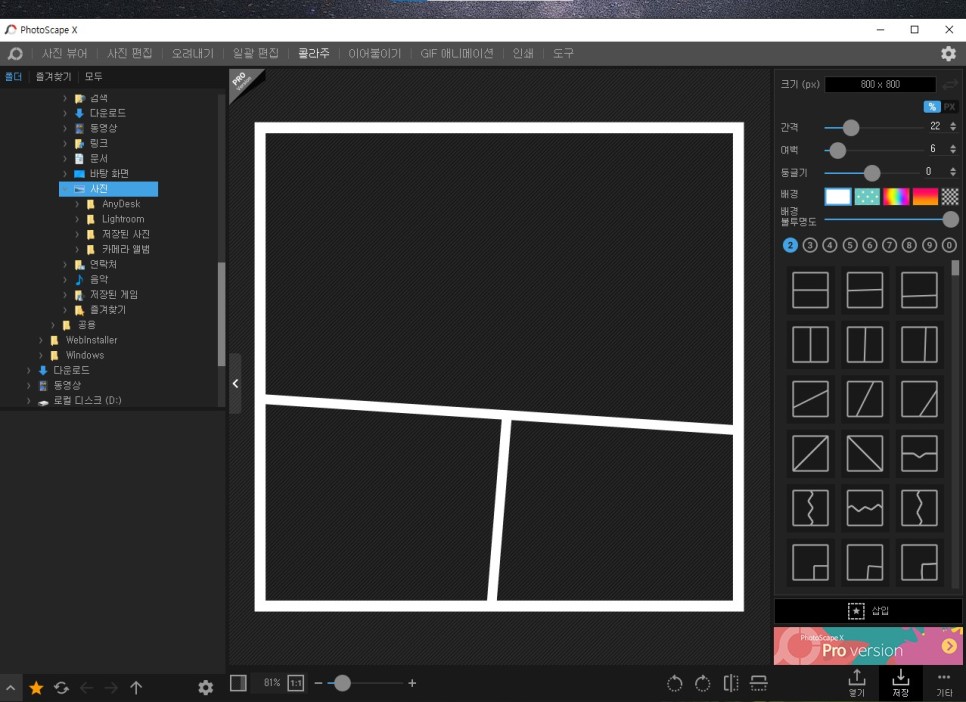Click the 1:1 actual size icon
The image size is (966, 702).
pyautogui.click(x=296, y=683)
